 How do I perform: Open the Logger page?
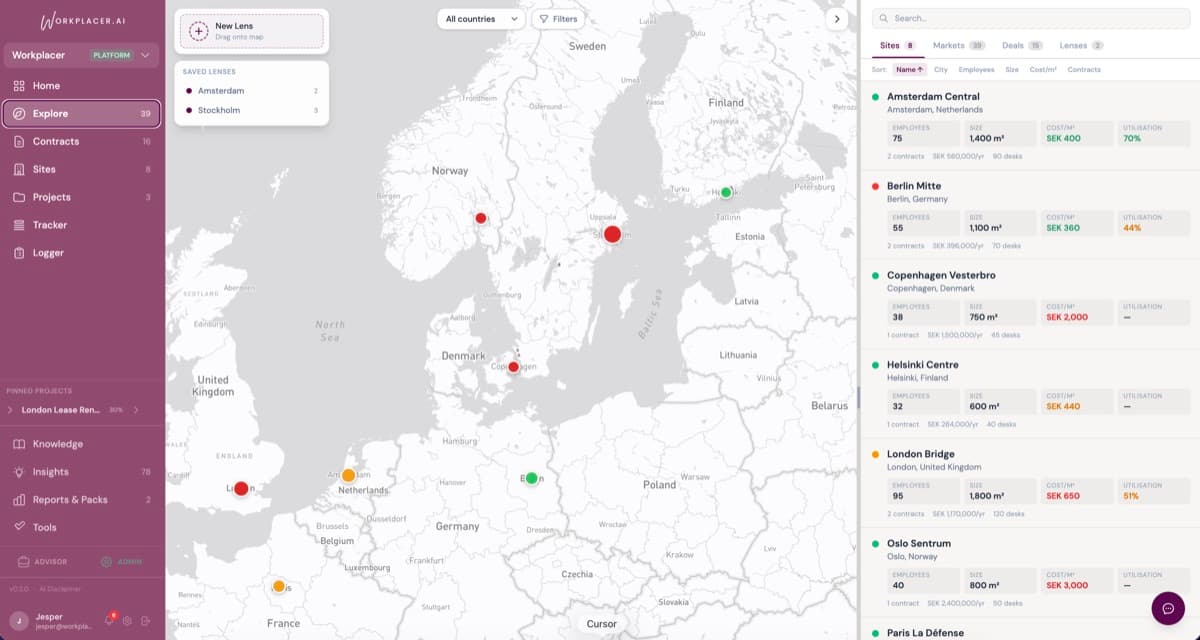click(x=82, y=253)
